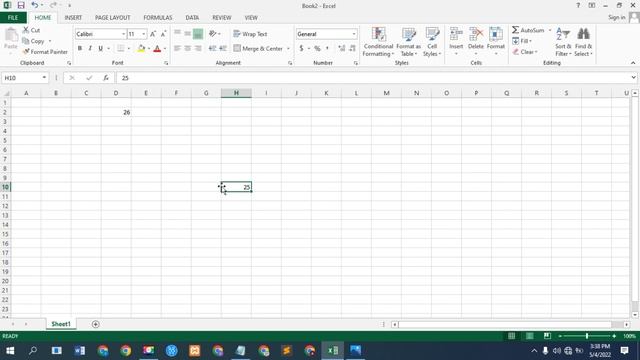Click Merge & Center button
The image size is (640, 360).
point(258,49)
